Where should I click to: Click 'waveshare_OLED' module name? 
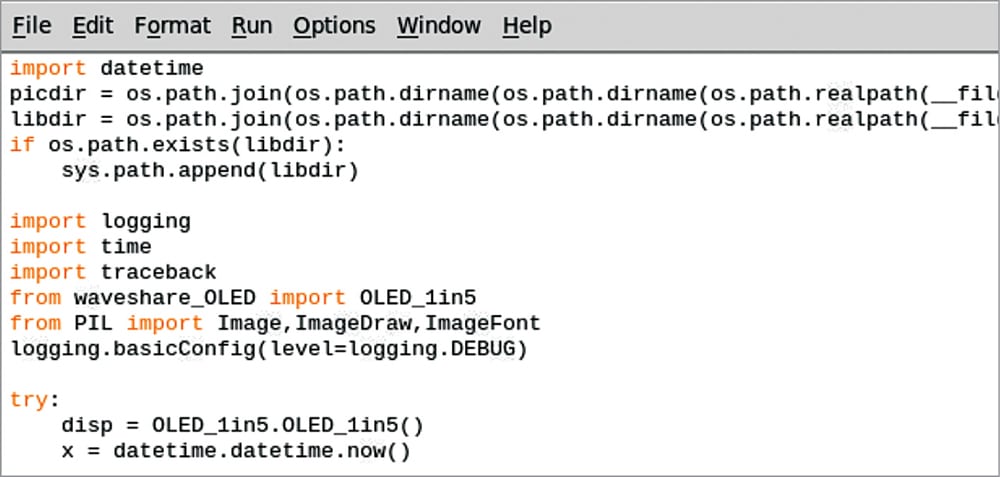[165, 298]
